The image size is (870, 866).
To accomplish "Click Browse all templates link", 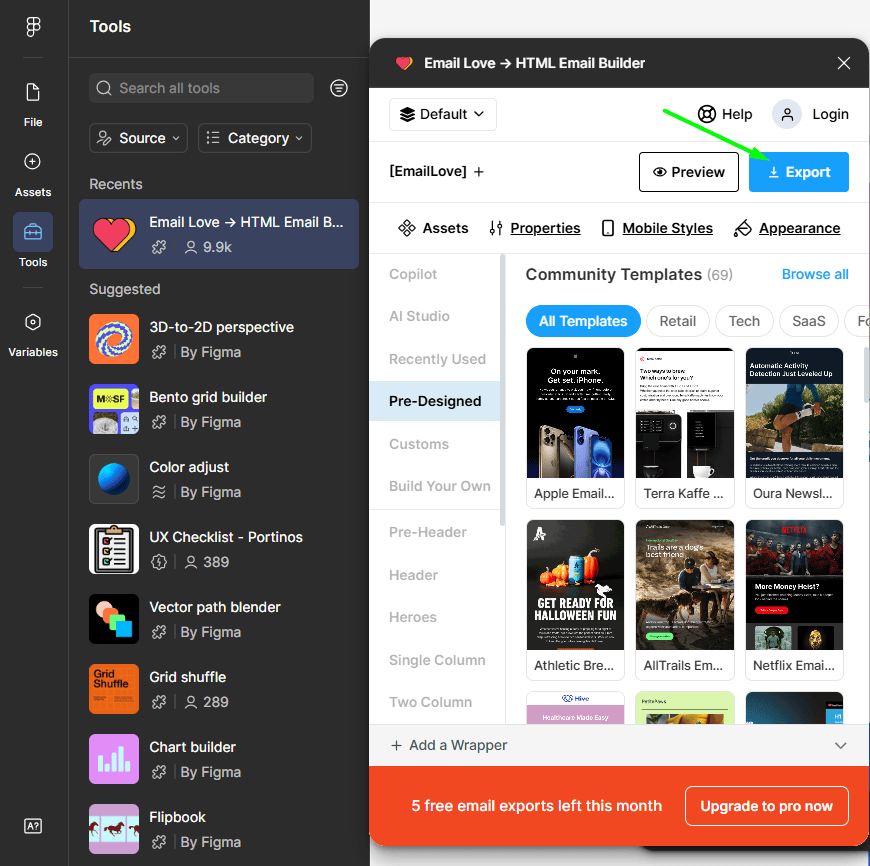I will 815,274.
